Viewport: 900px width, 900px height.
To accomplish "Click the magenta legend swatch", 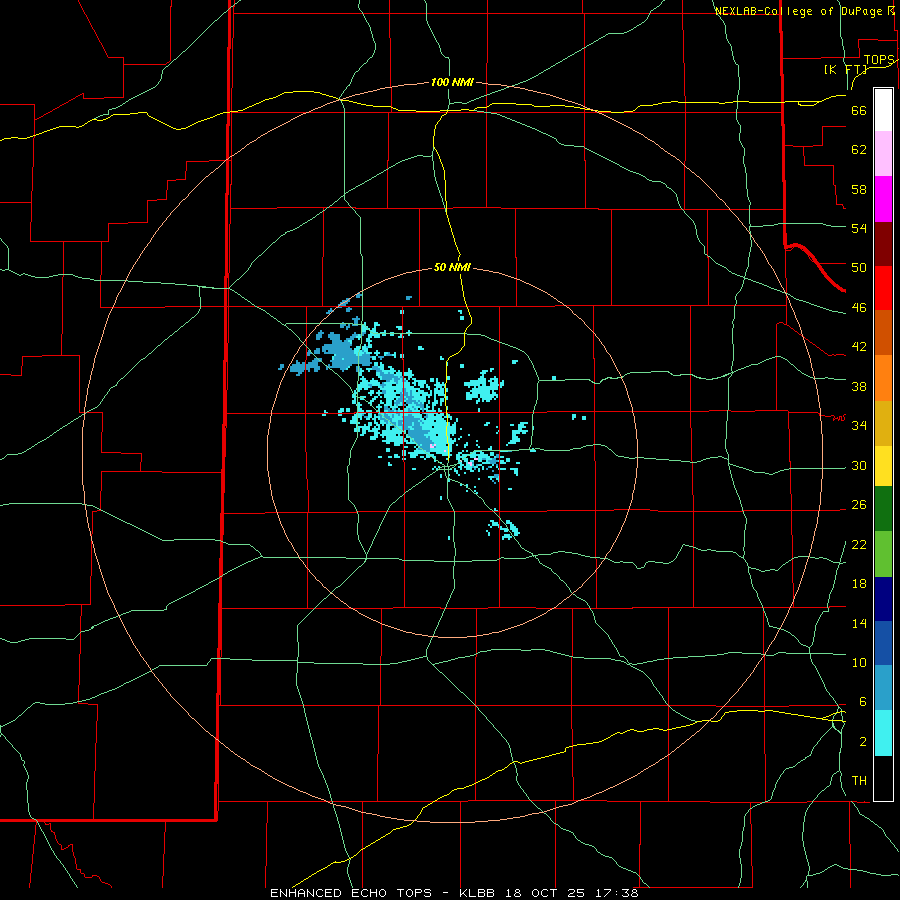I will click(x=883, y=199).
